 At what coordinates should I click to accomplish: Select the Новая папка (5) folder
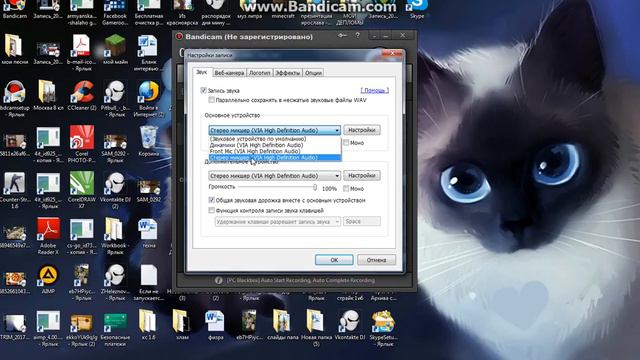point(316,328)
